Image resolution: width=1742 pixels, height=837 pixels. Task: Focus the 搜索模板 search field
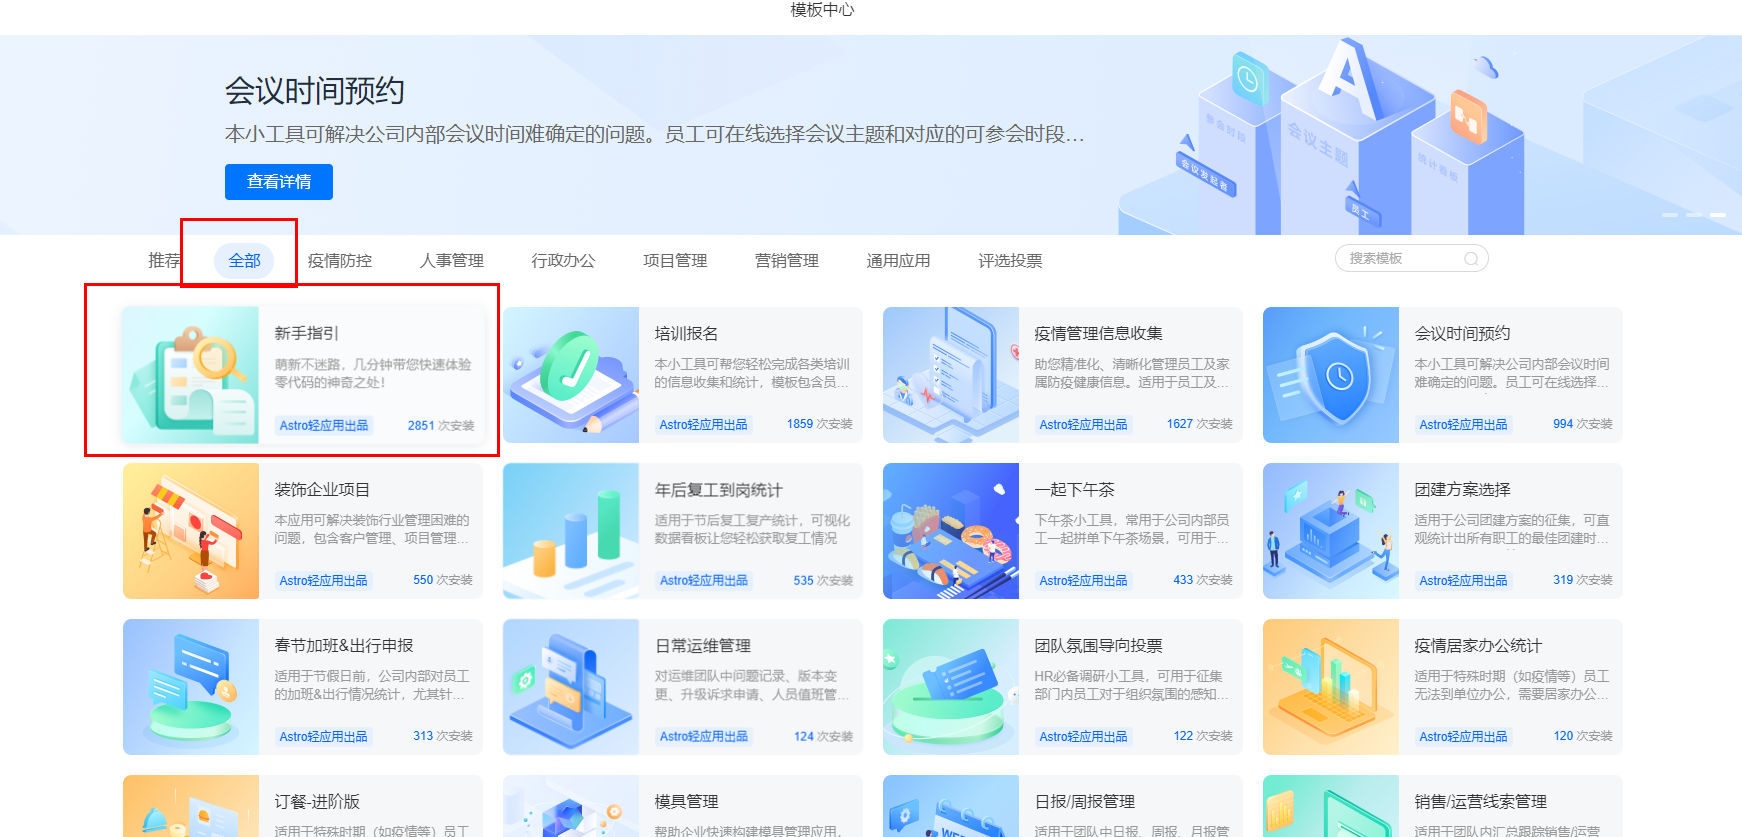tap(1412, 259)
